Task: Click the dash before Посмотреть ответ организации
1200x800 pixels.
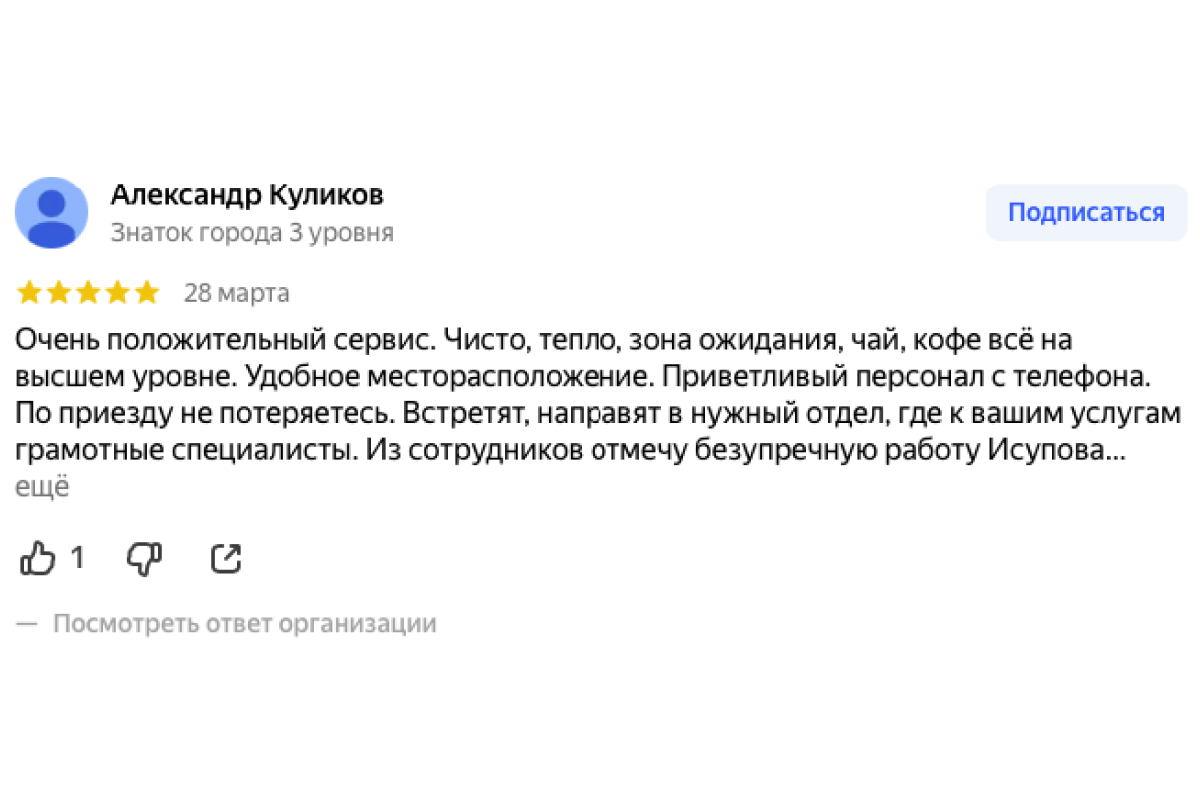Action: (27, 624)
